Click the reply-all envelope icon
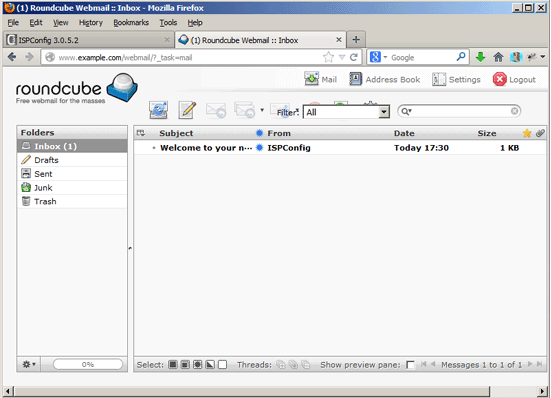This screenshot has width=551, height=398. click(245, 110)
